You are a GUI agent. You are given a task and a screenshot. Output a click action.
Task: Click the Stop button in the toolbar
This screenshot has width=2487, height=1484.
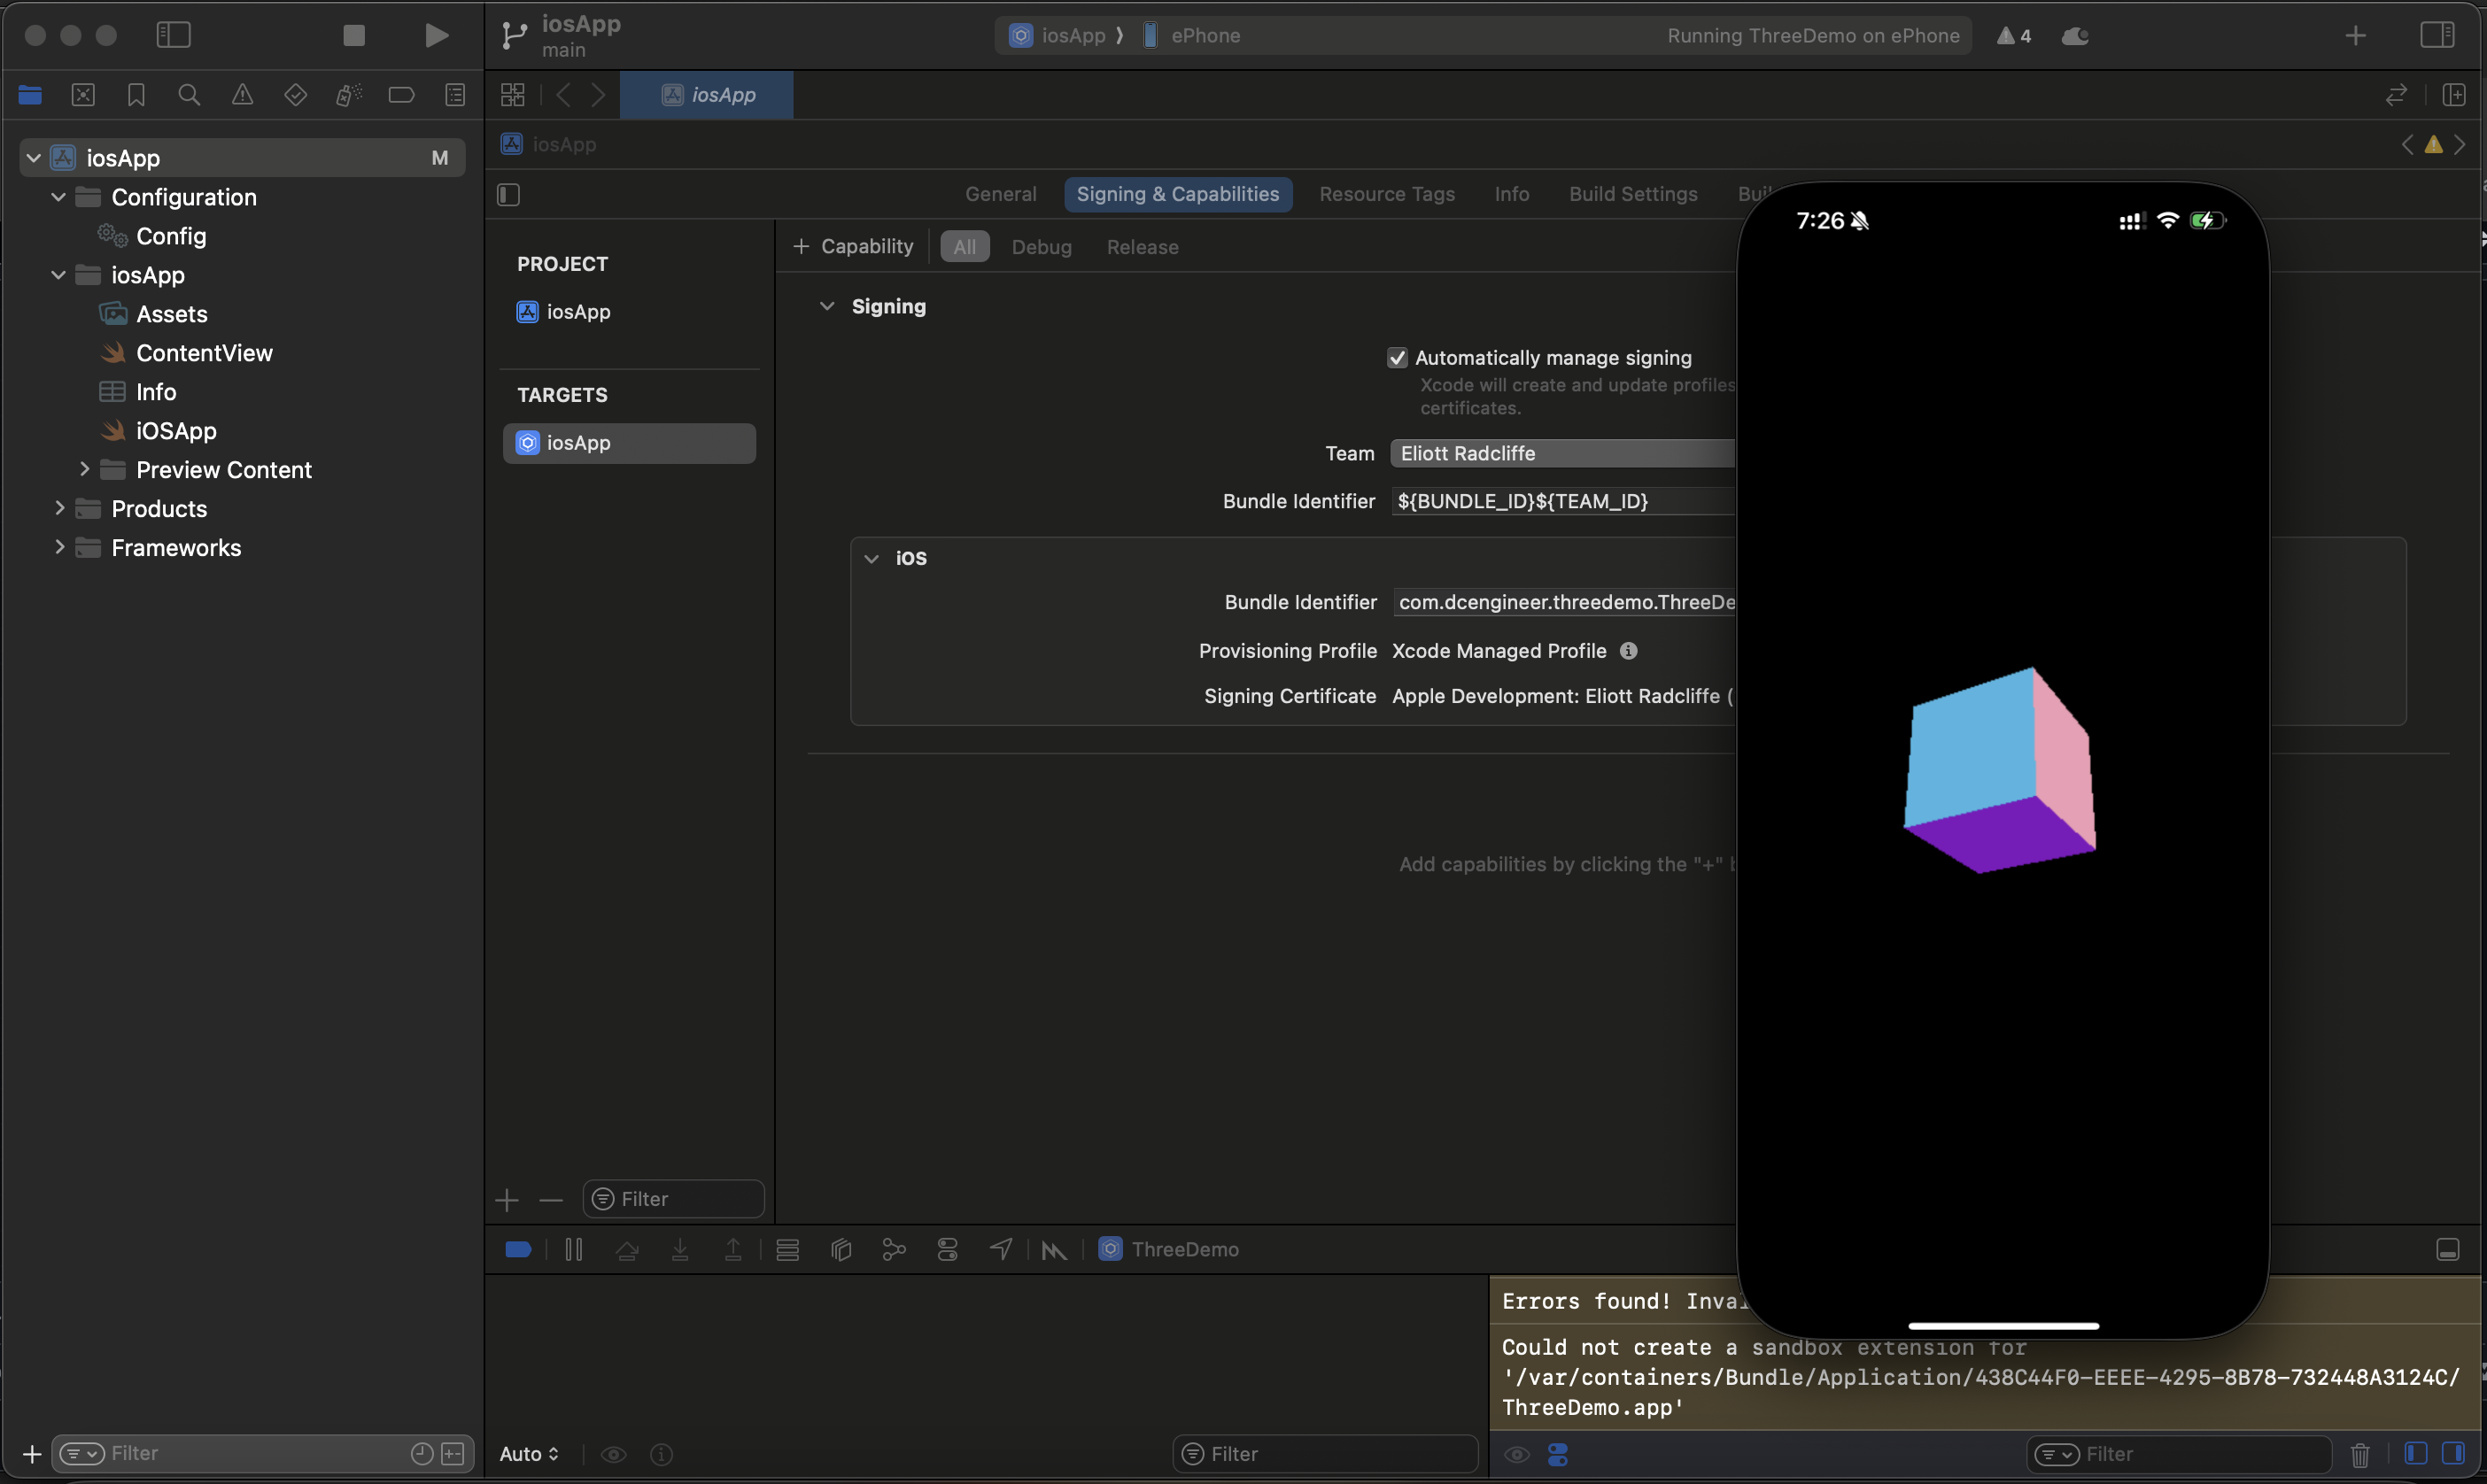[x=354, y=35]
